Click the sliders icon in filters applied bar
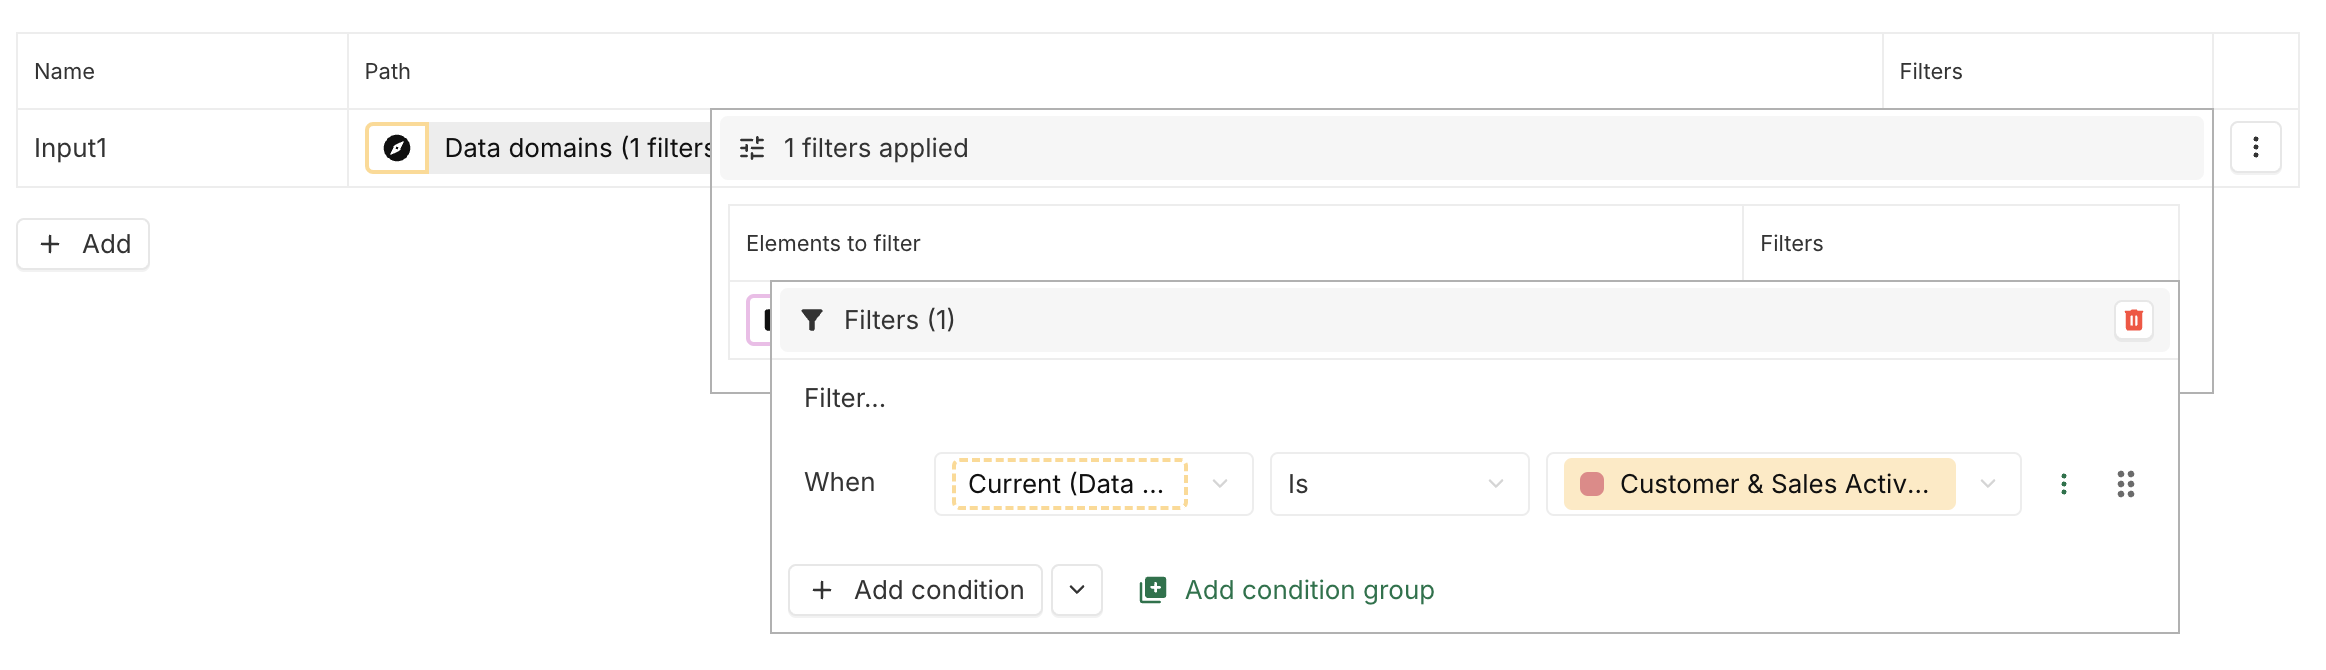The height and width of the screenshot is (670, 2326). click(x=752, y=148)
